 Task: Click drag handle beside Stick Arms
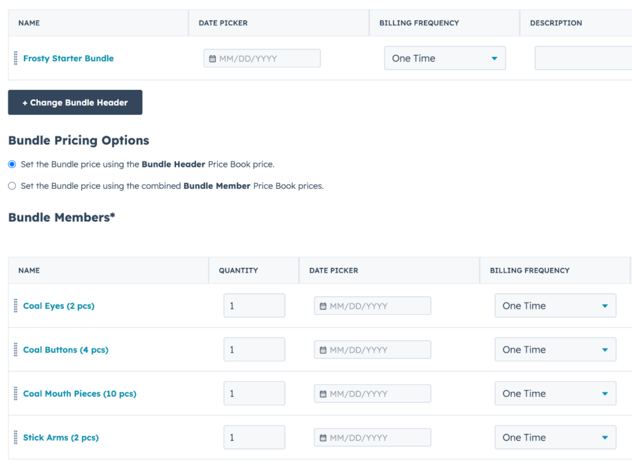(15, 438)
